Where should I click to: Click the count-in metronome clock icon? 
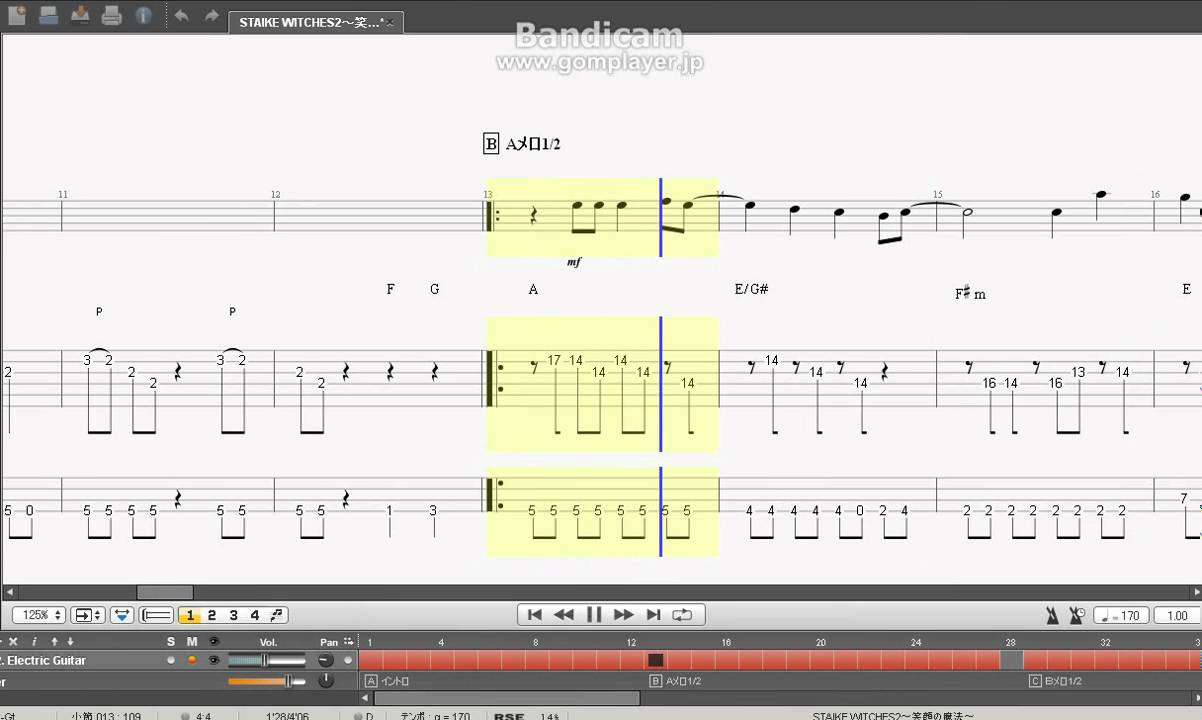click(x=1076, y=616)
